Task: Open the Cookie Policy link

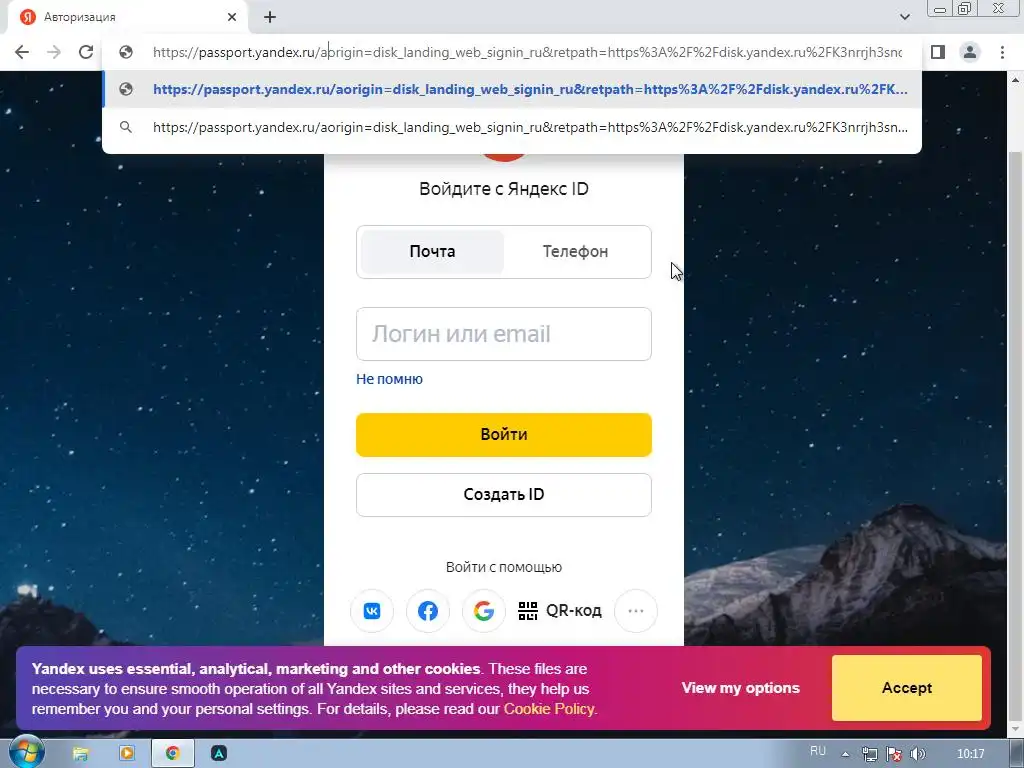Action: point(550,709)
